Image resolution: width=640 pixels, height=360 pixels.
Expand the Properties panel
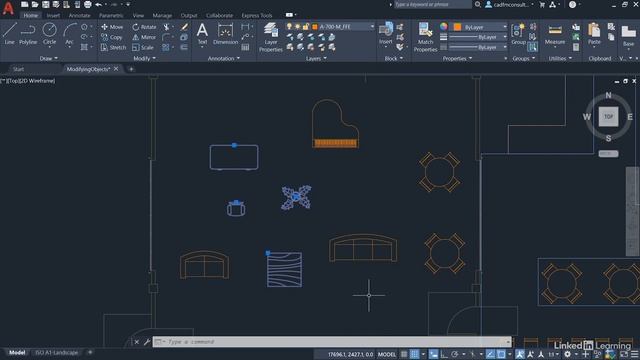pos(457,58)
